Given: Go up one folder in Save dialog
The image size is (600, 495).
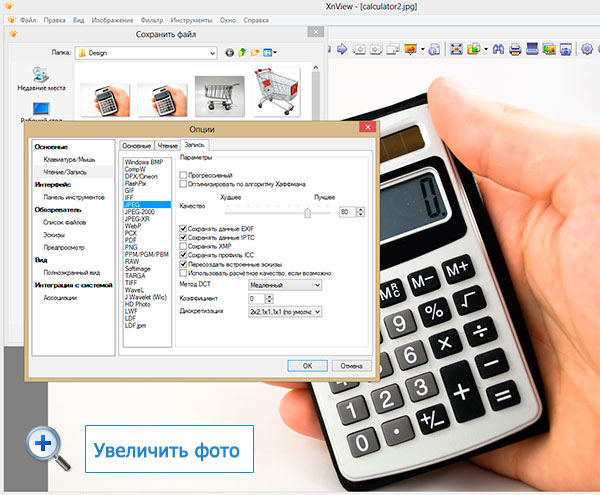Looking at the screenshot, I should pos(242,52).
